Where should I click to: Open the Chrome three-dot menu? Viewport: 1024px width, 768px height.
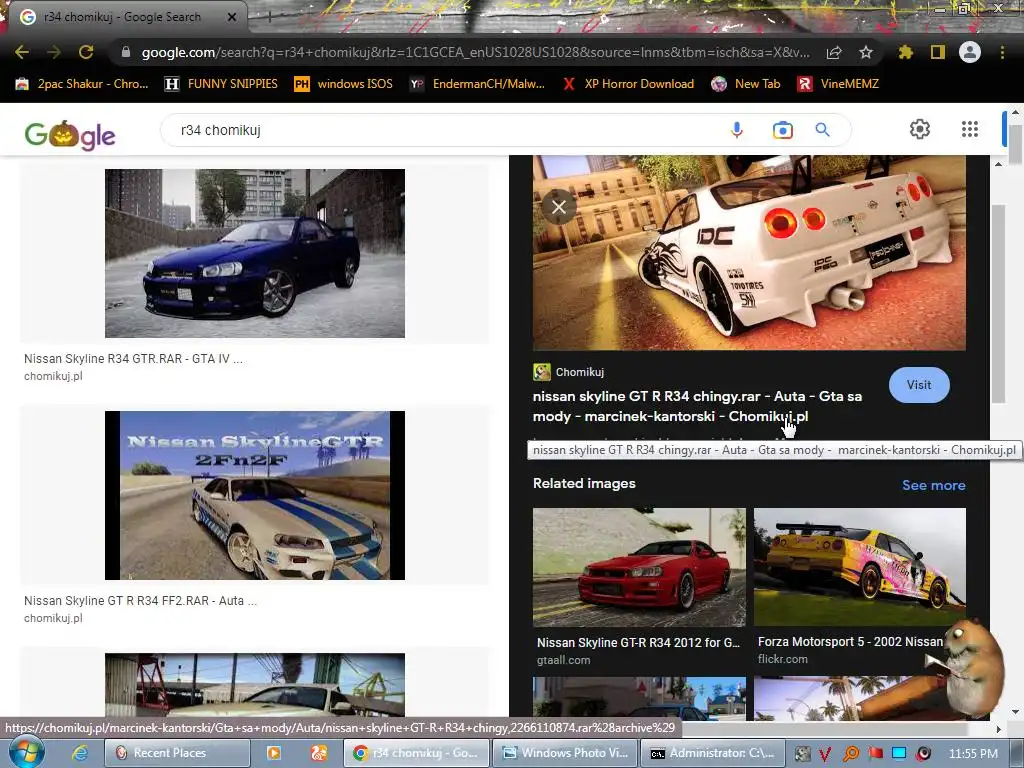click(x=1002, y=52)
